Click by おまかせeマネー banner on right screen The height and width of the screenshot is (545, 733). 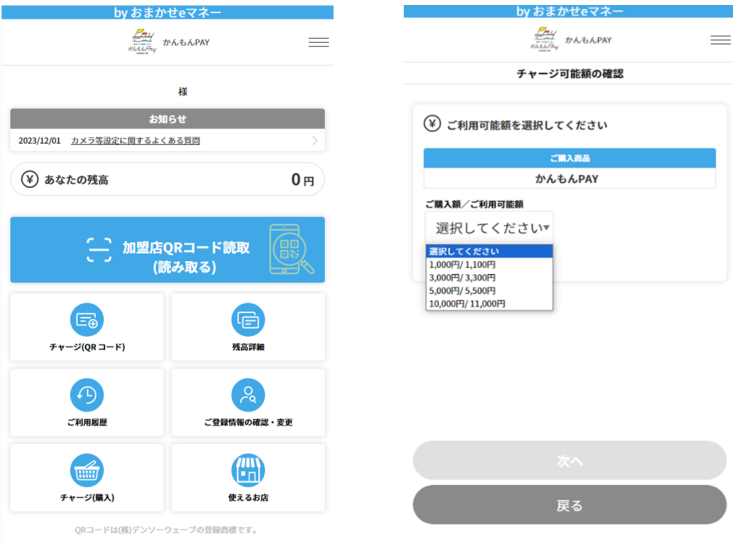tap(569, 11)
